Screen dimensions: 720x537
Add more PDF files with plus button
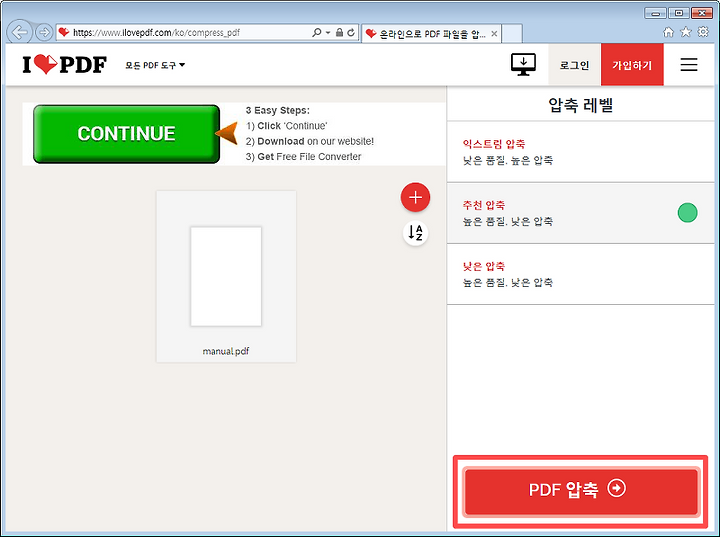[x=415, y=198]
